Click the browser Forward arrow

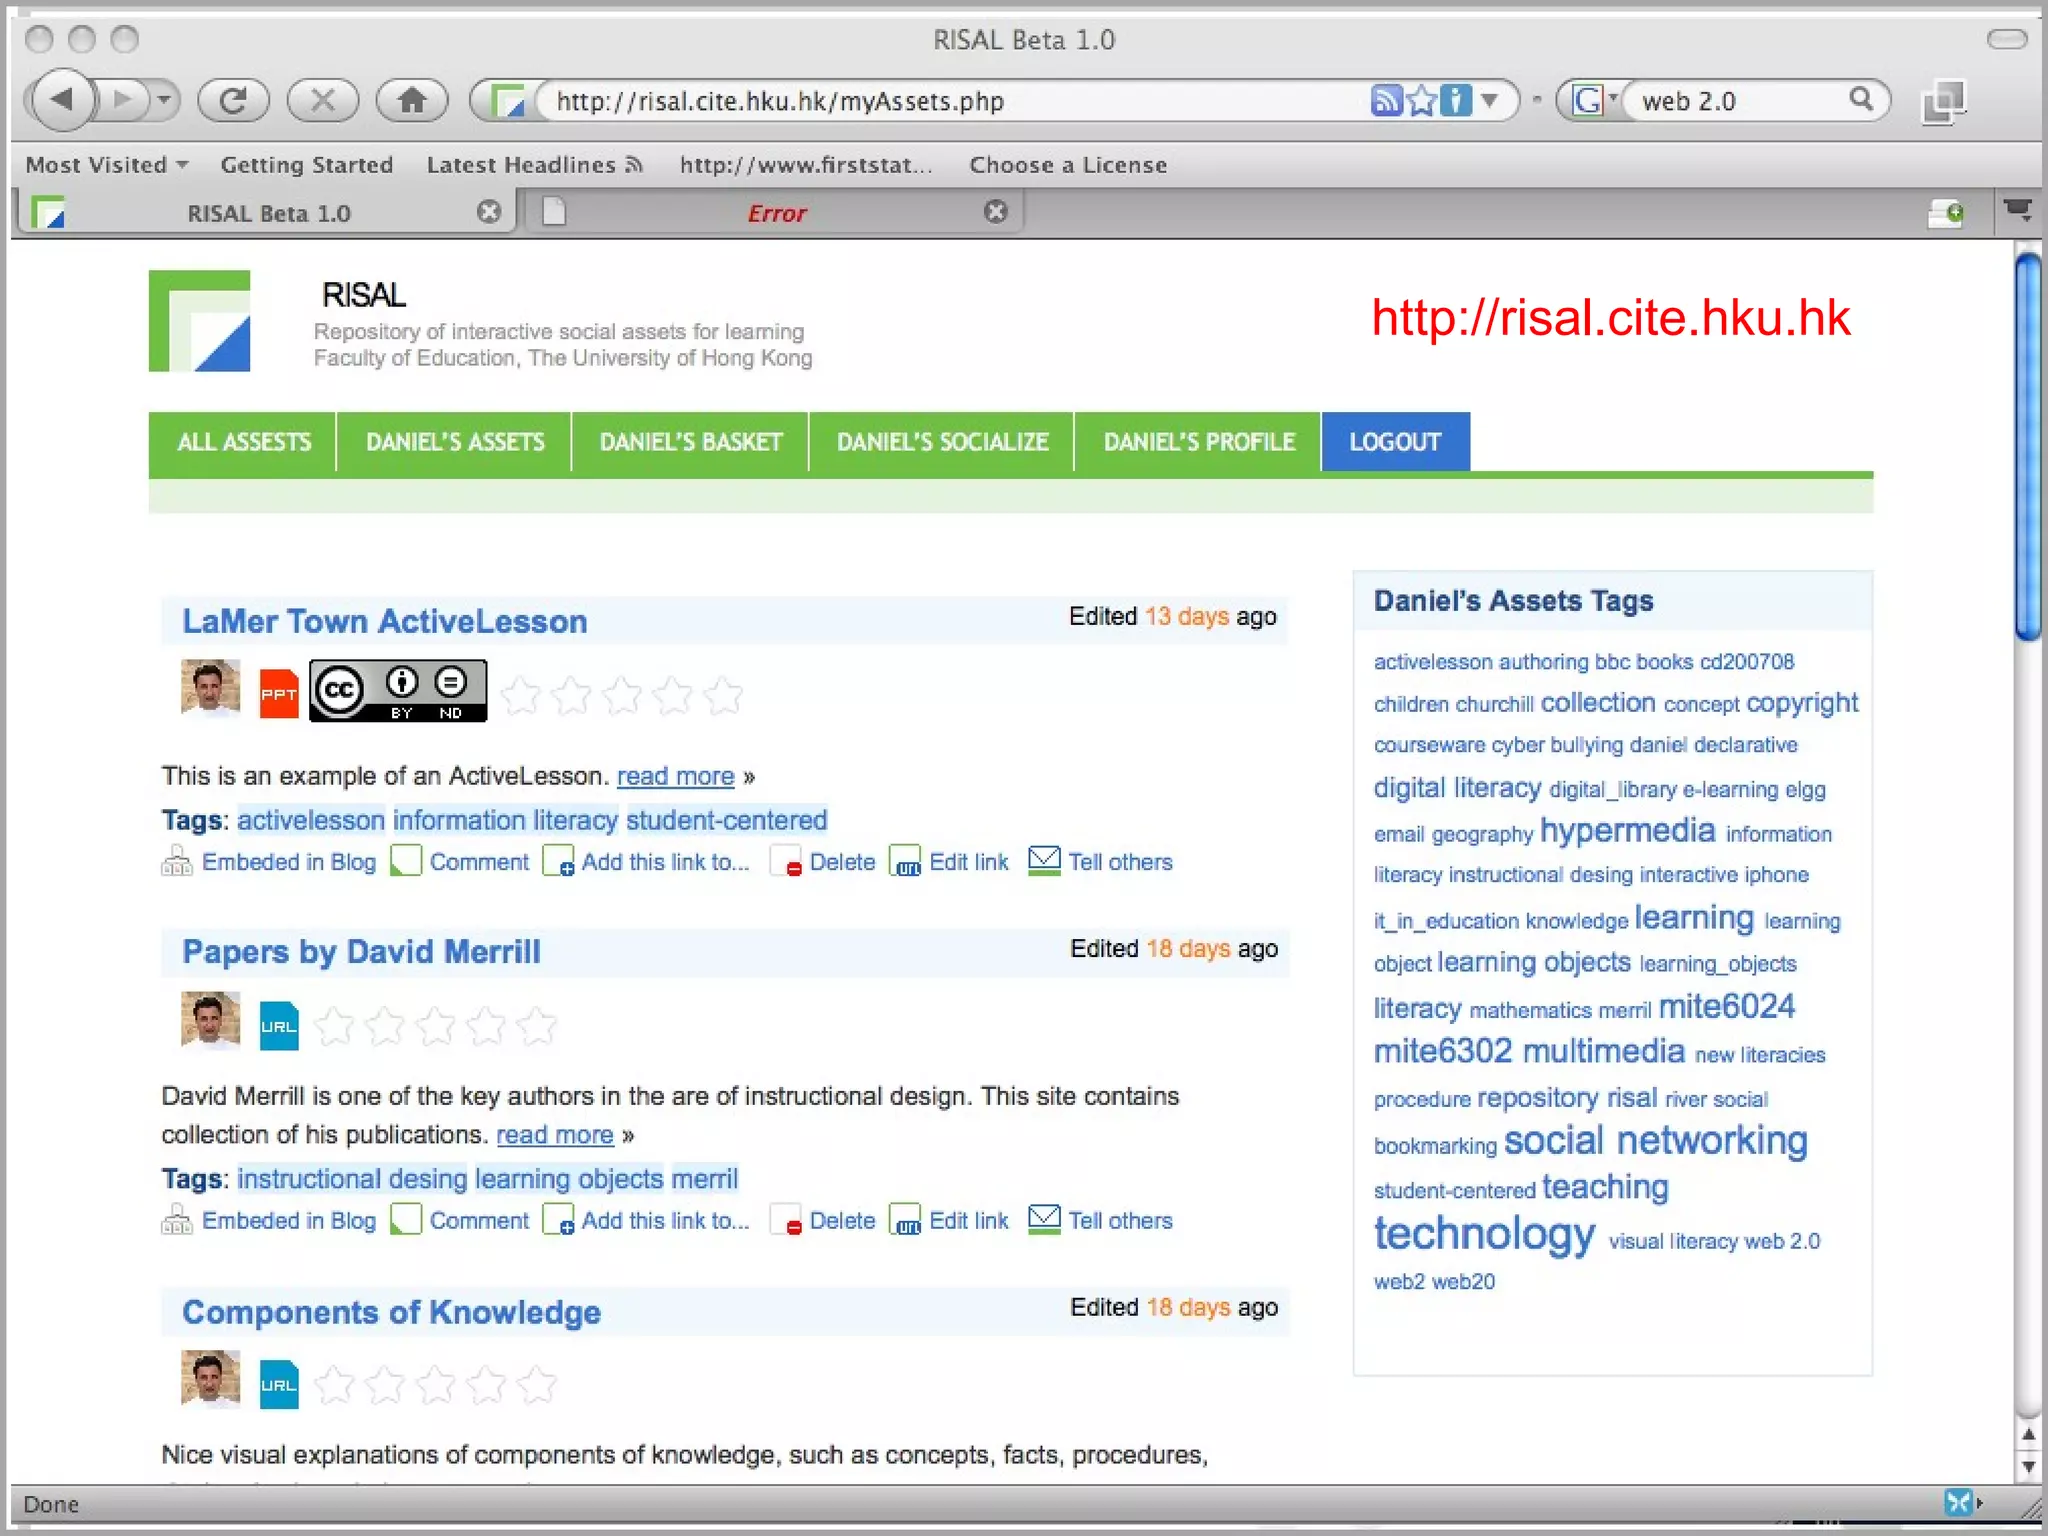click(123, 100)
